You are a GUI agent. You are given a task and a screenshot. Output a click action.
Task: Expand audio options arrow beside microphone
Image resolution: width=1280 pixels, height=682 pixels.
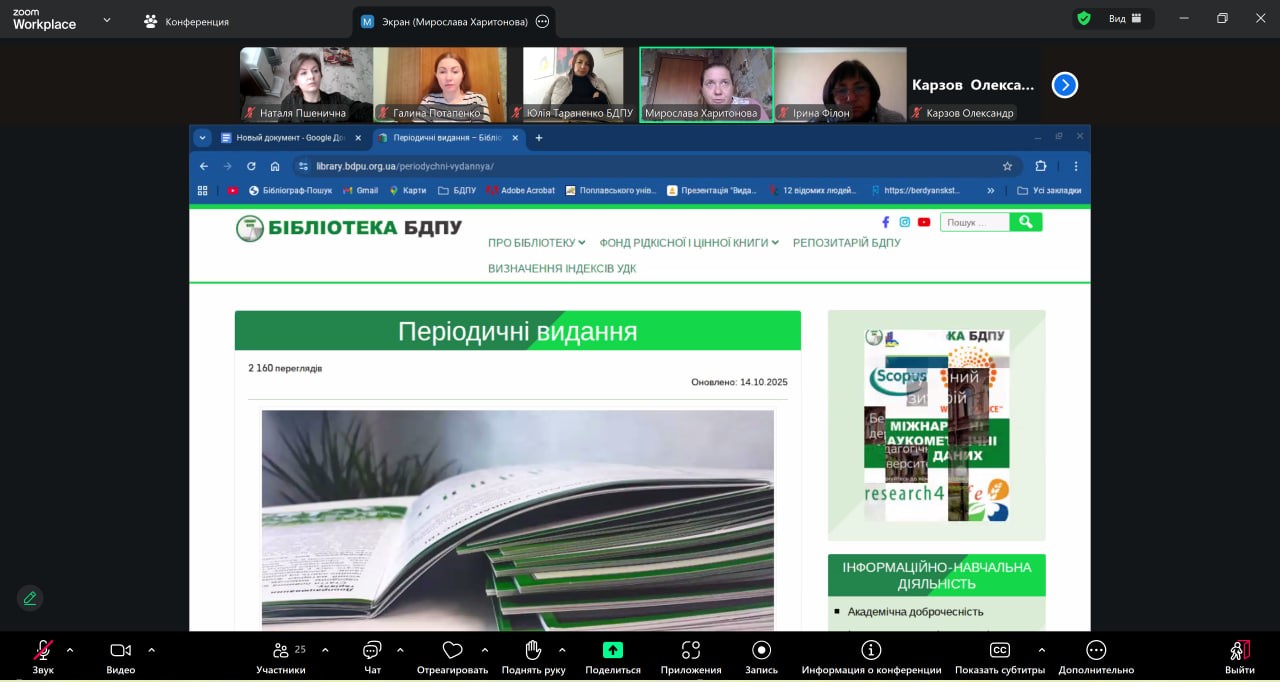70,650
